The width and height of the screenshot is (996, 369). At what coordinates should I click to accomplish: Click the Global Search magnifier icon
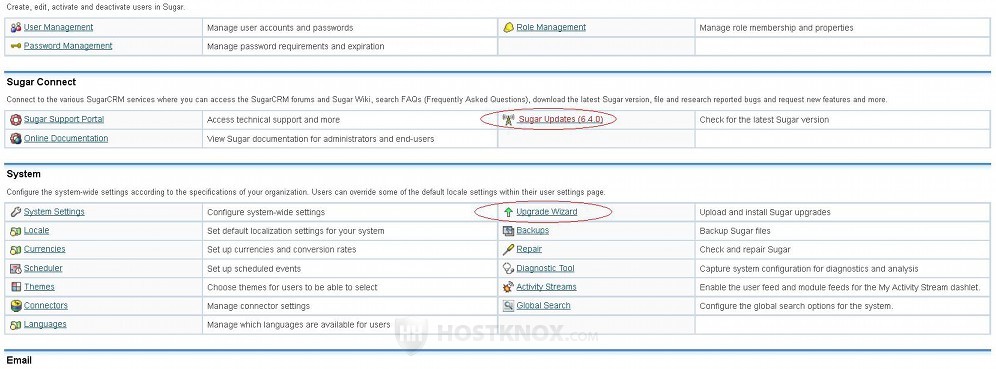(508, 306)
